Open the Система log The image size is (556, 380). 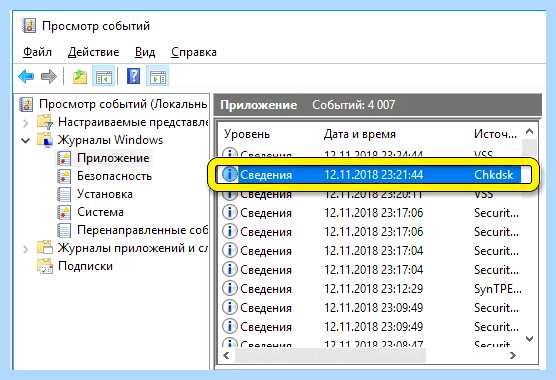coord(100,212)
